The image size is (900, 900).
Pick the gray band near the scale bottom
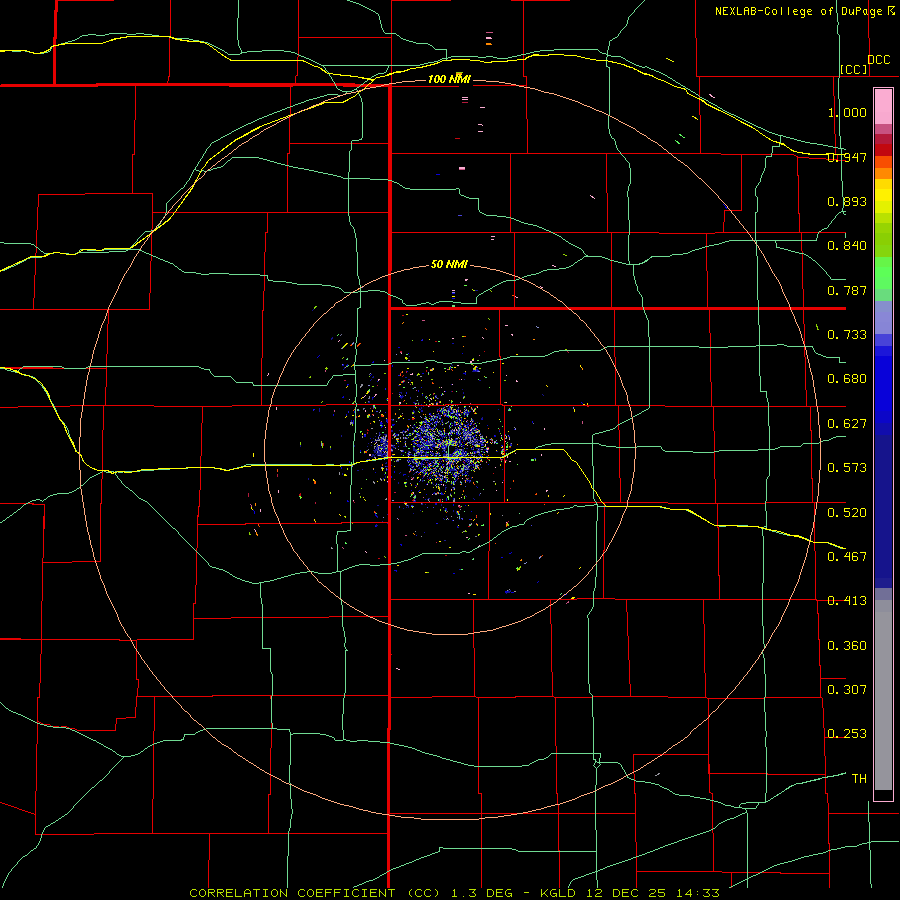click(883, 695)
